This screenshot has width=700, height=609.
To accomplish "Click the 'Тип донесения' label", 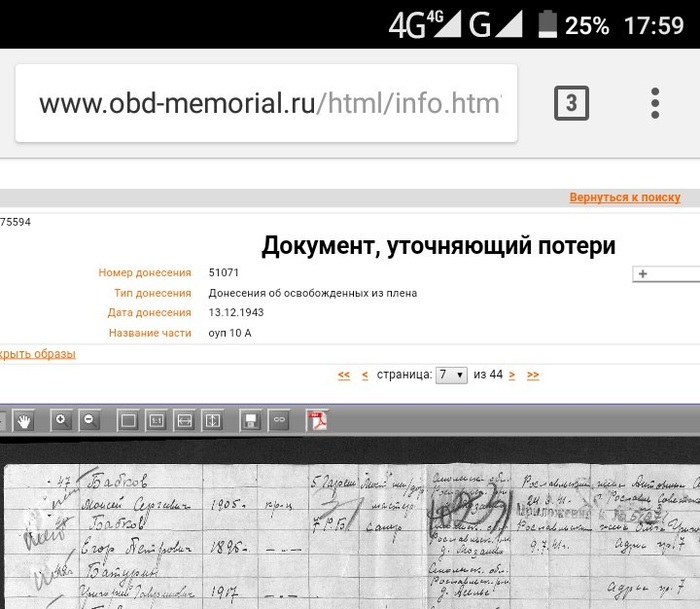I will point(152,293).
